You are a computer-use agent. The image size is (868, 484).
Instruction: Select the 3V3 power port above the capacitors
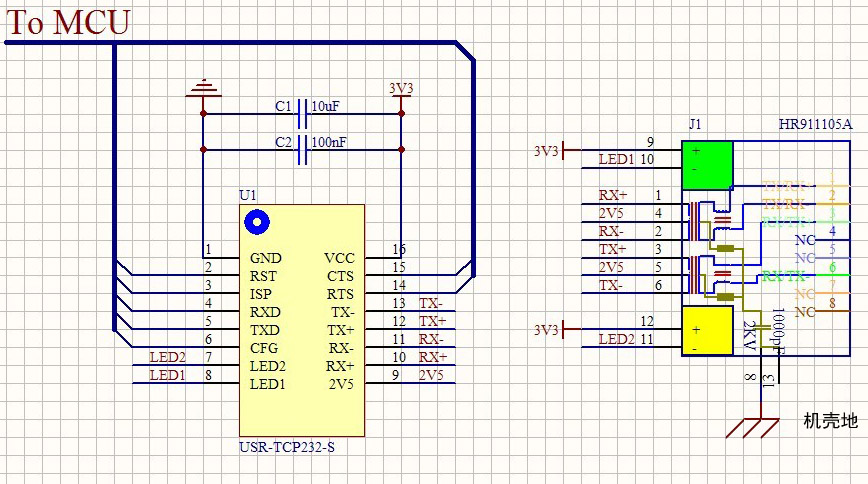point(400,89)
